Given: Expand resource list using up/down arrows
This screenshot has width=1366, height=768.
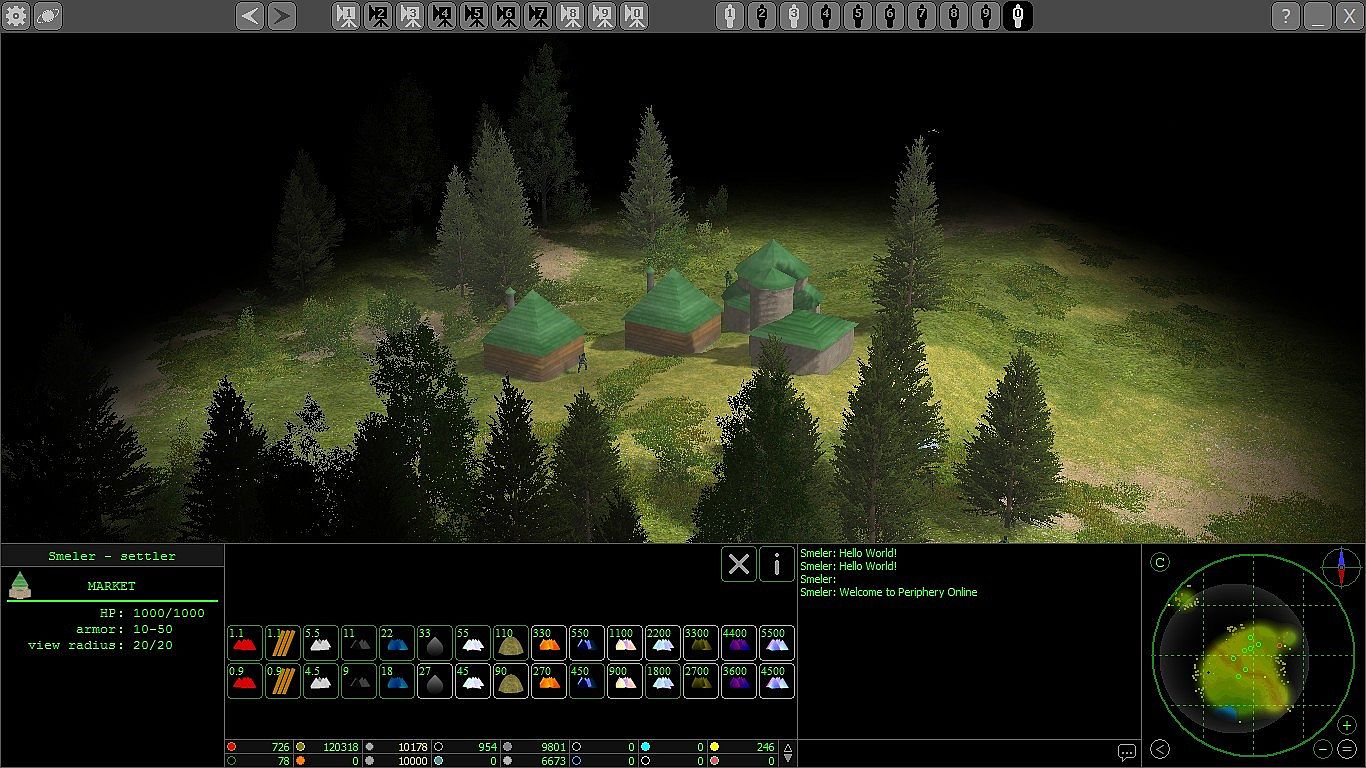Looking at the screenshot, I should point(787,753).
